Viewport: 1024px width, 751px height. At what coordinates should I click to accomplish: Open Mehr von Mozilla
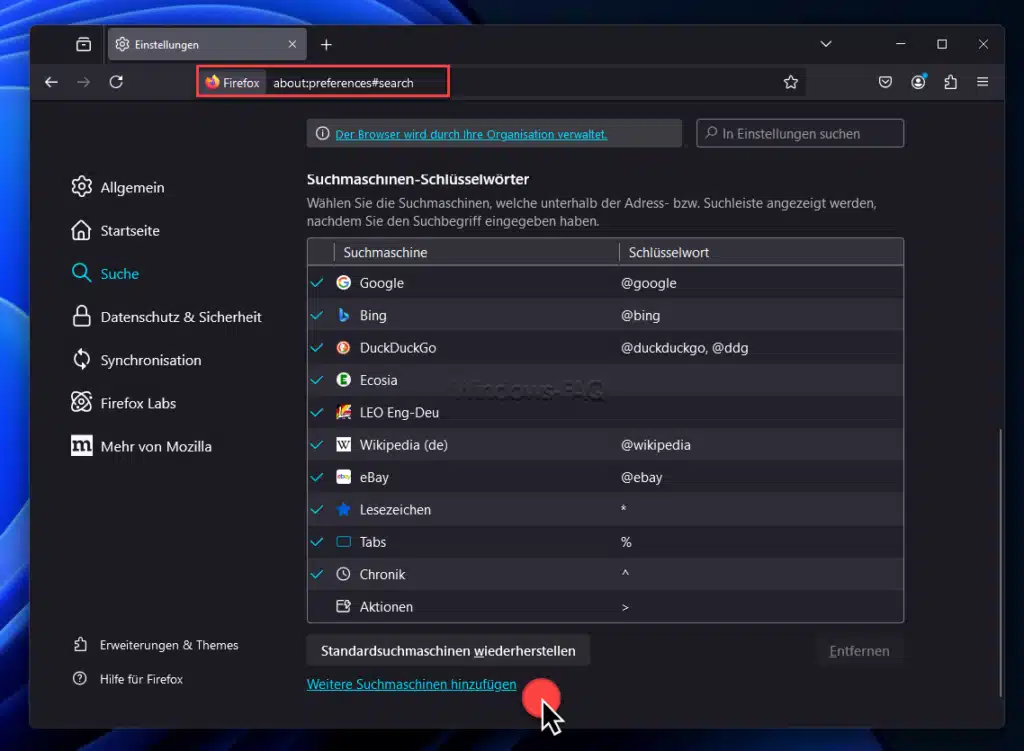point(142,446)
